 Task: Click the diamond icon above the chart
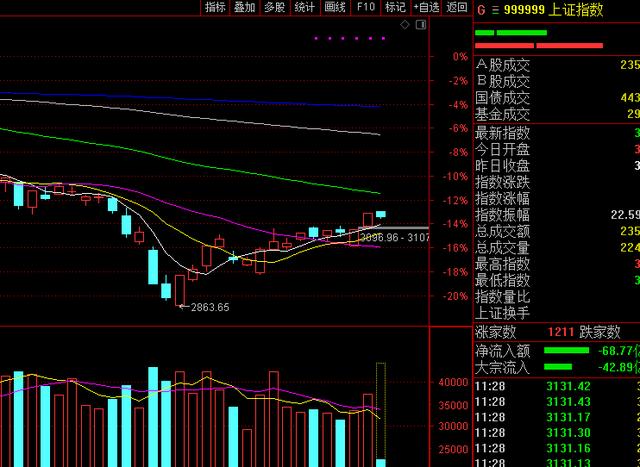[x=404, y=25]
